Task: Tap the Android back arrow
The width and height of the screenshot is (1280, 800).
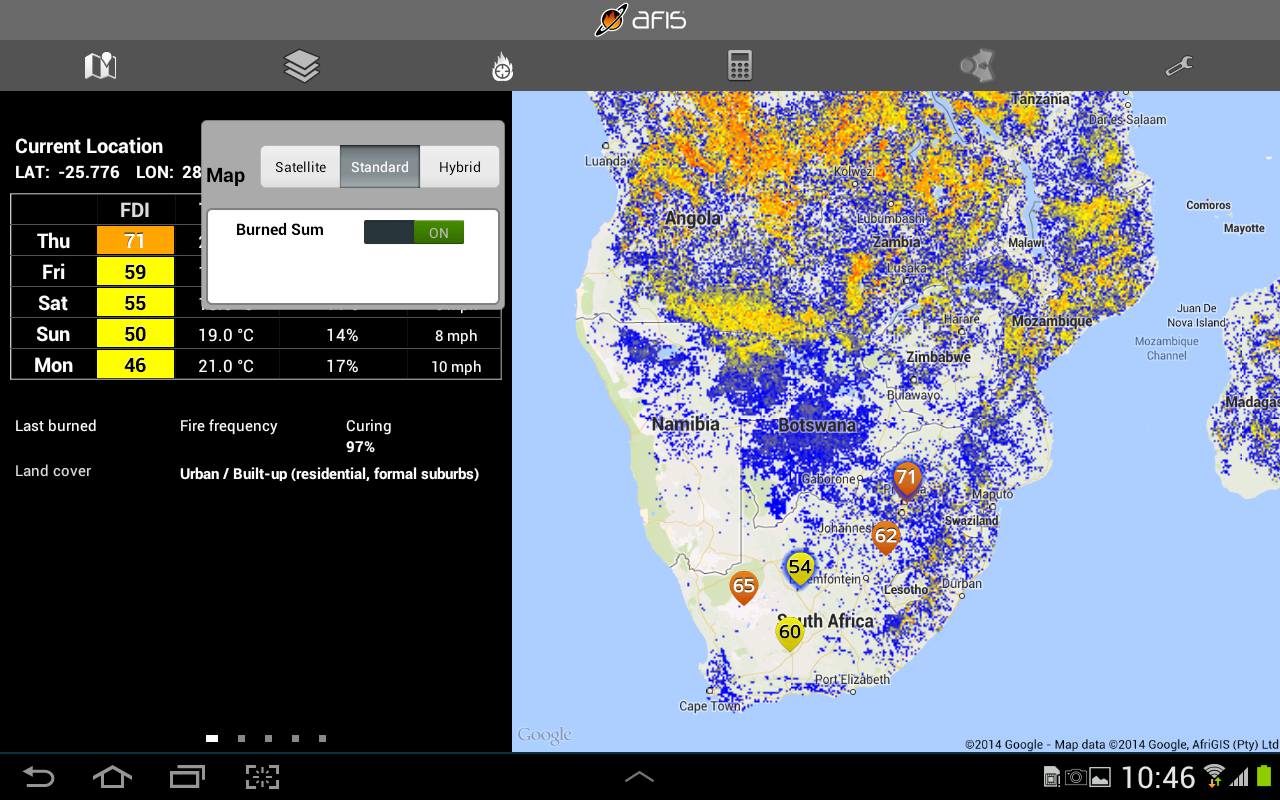Action: click(x=38, y=777)
